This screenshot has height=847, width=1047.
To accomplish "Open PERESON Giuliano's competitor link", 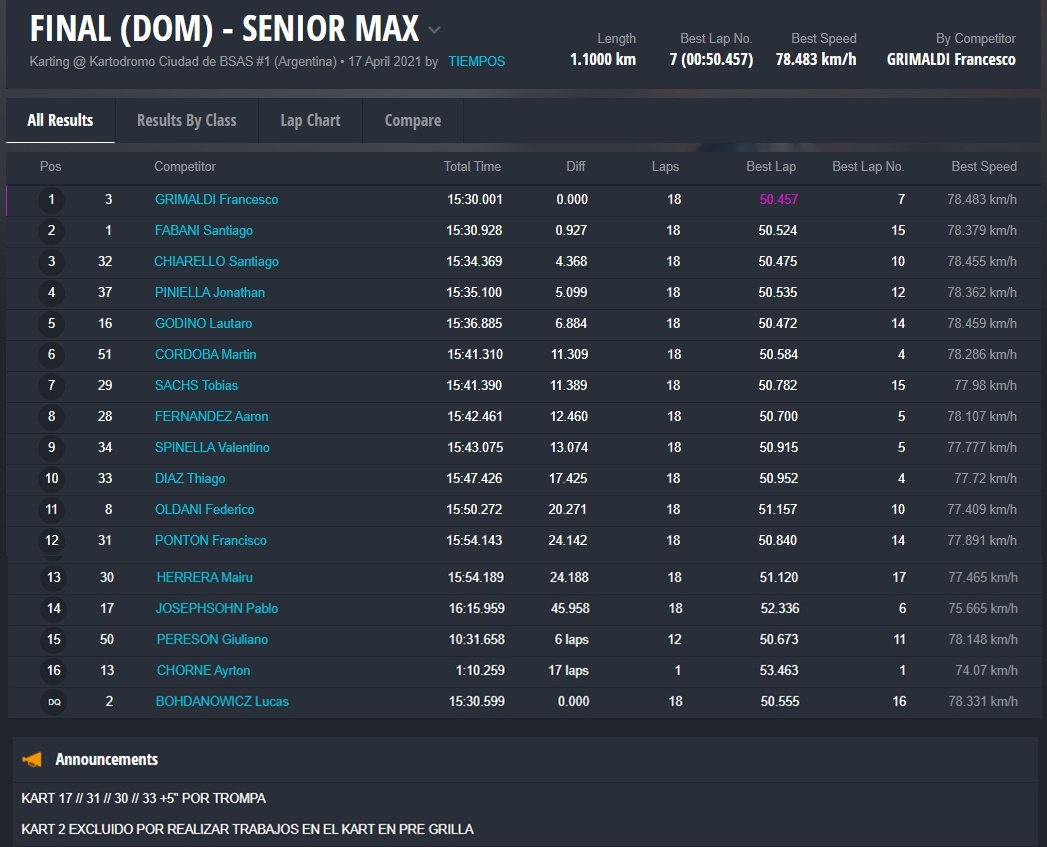I will pos(212,640).
